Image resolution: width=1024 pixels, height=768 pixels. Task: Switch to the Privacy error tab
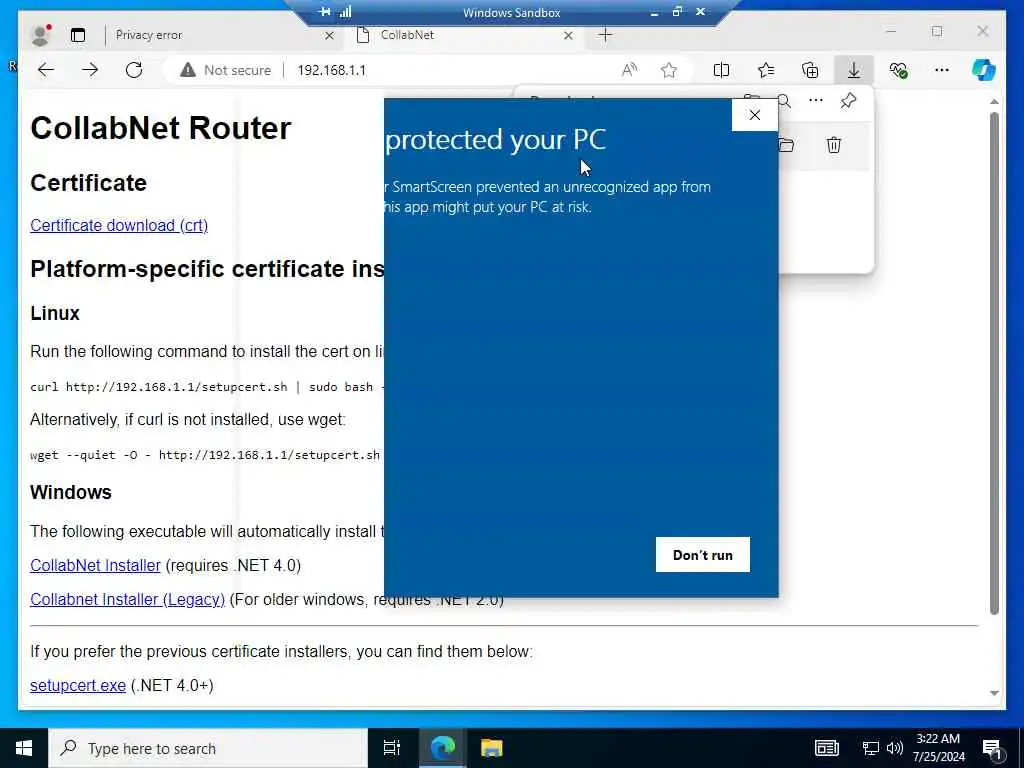(216, 35)
